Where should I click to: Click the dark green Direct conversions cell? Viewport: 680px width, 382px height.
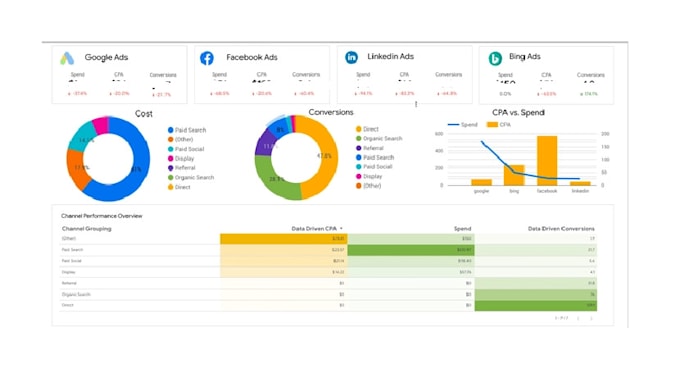coord(536,306)
